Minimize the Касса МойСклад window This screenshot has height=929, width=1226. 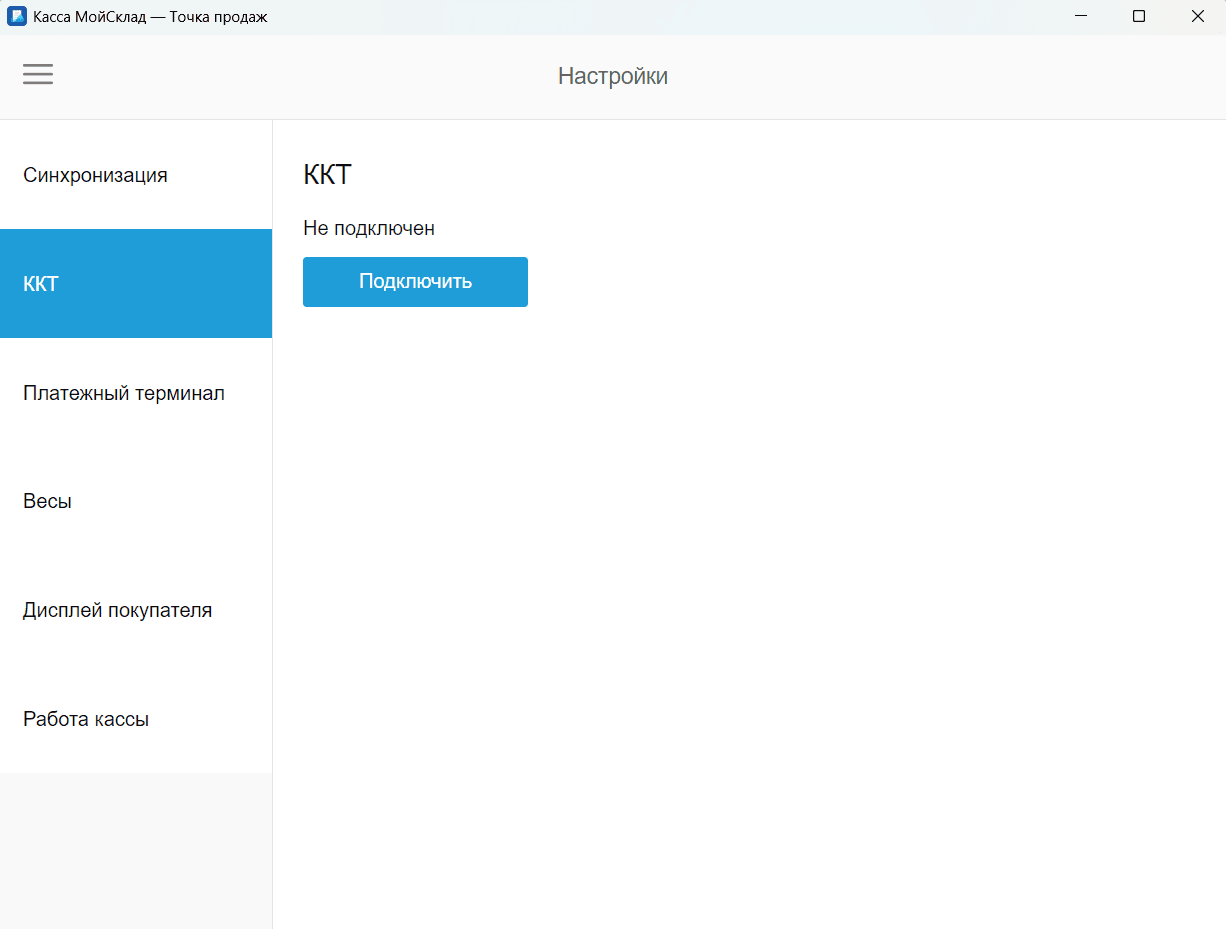pyautogui.click(x=1081, y=17)
